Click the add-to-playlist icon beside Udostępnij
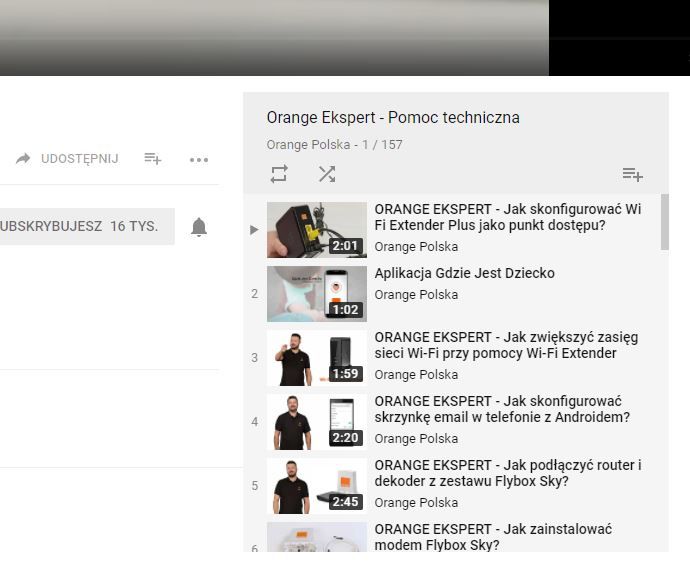Viewport: 690px width, 576px height. click(153, 159)
